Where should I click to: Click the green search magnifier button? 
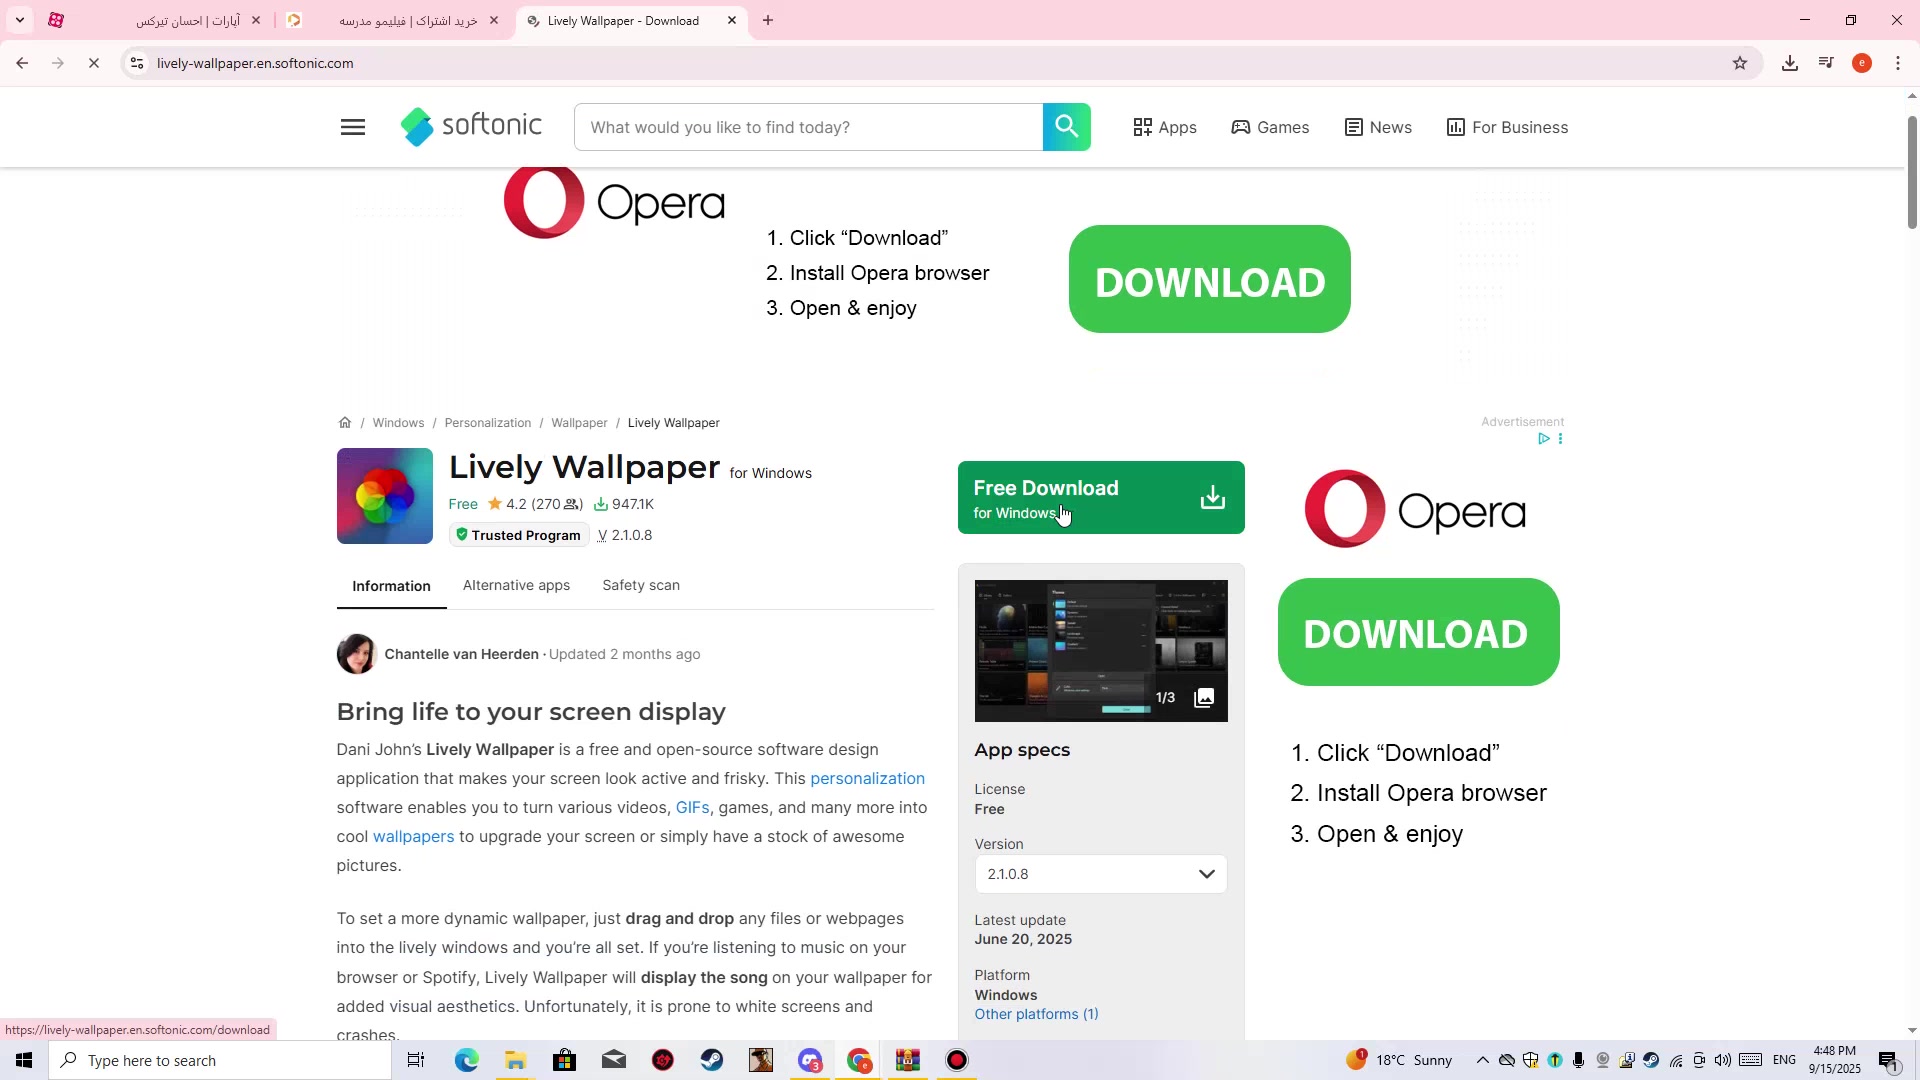click(x=1066, y=127)
